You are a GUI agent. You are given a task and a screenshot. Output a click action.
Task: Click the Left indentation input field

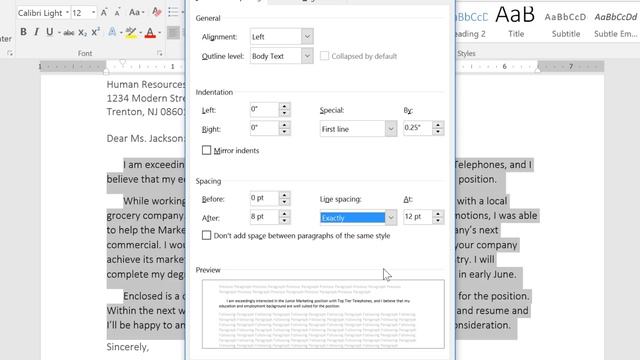pos(264,109)
